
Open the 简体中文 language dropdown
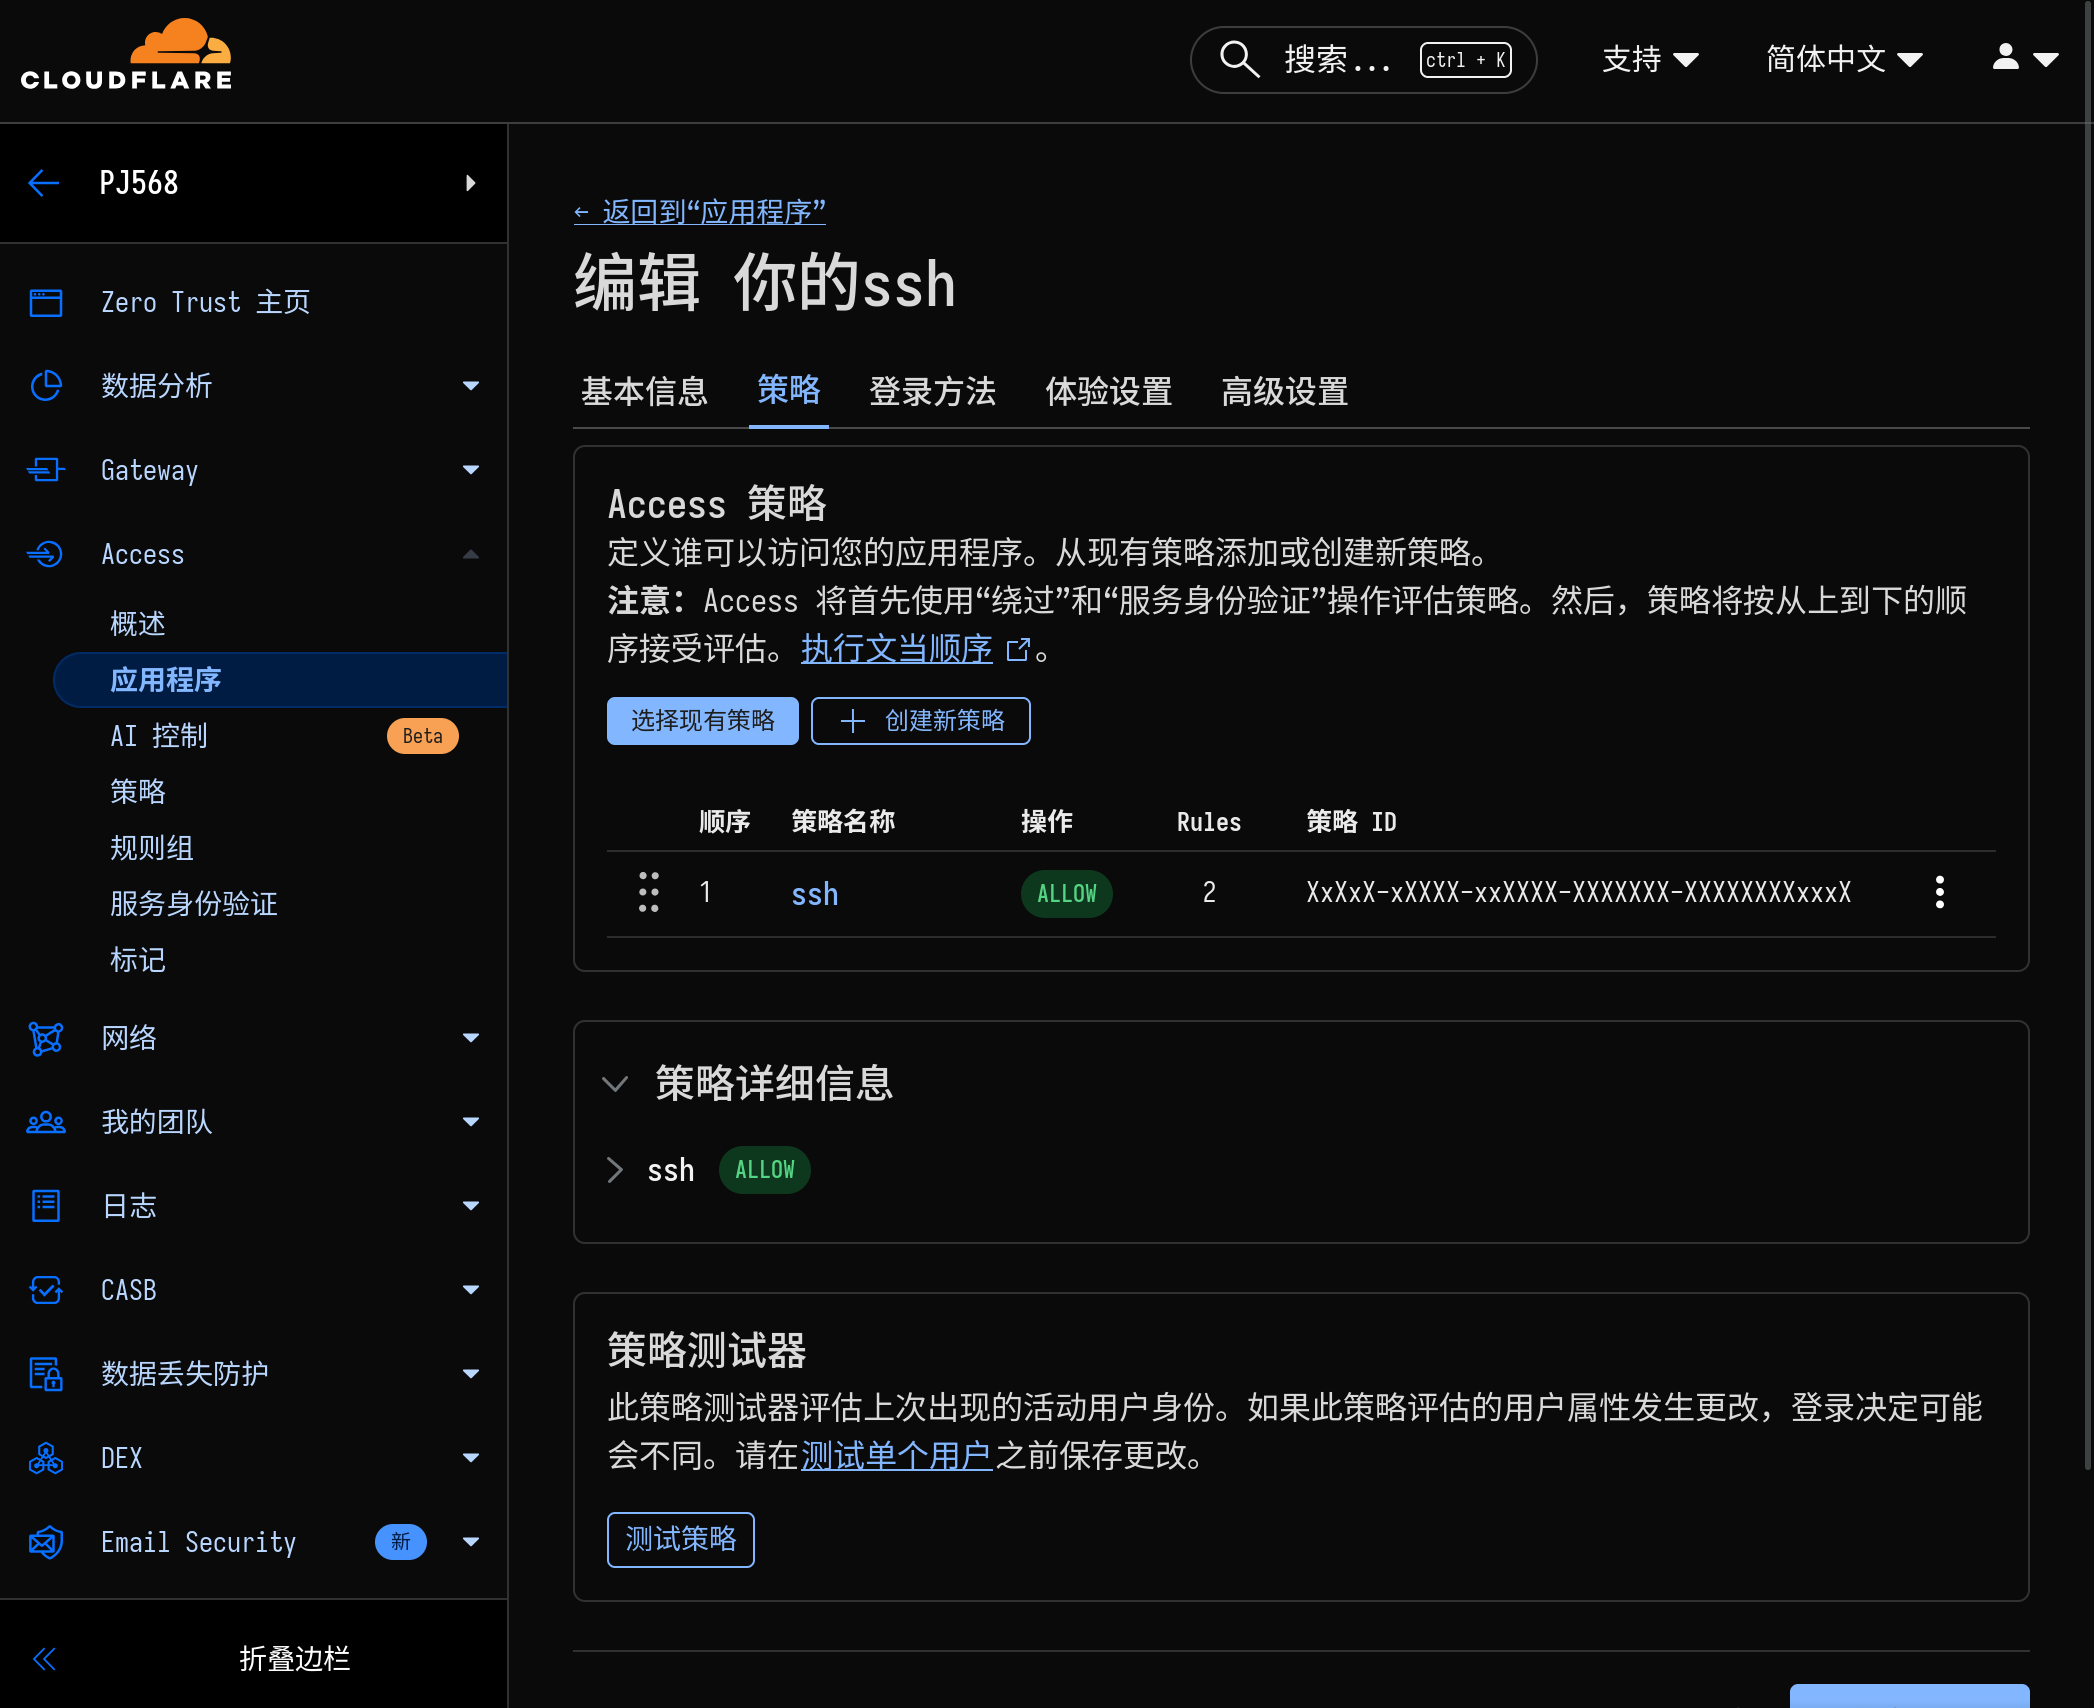pyautogui.click(x=1843, y=59)
